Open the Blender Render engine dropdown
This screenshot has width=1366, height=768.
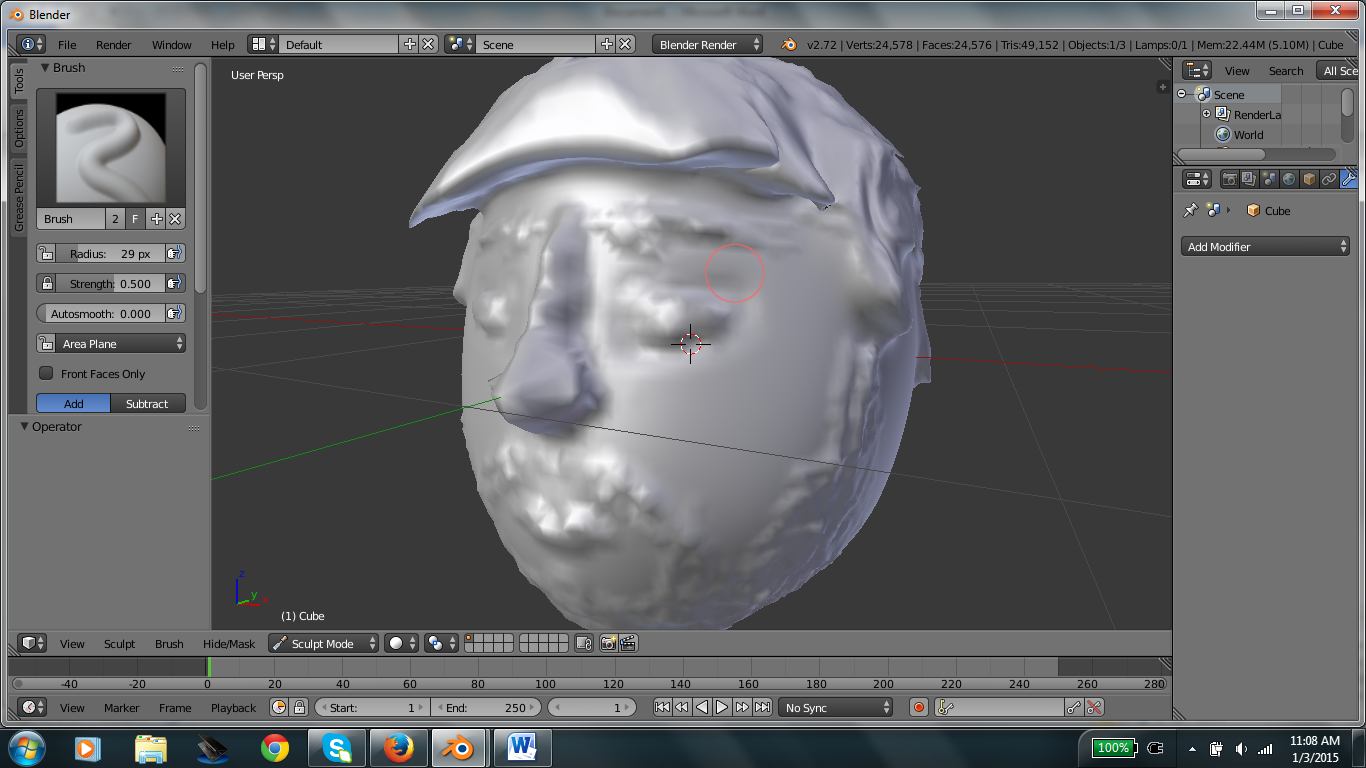click(x=707, y=44)
